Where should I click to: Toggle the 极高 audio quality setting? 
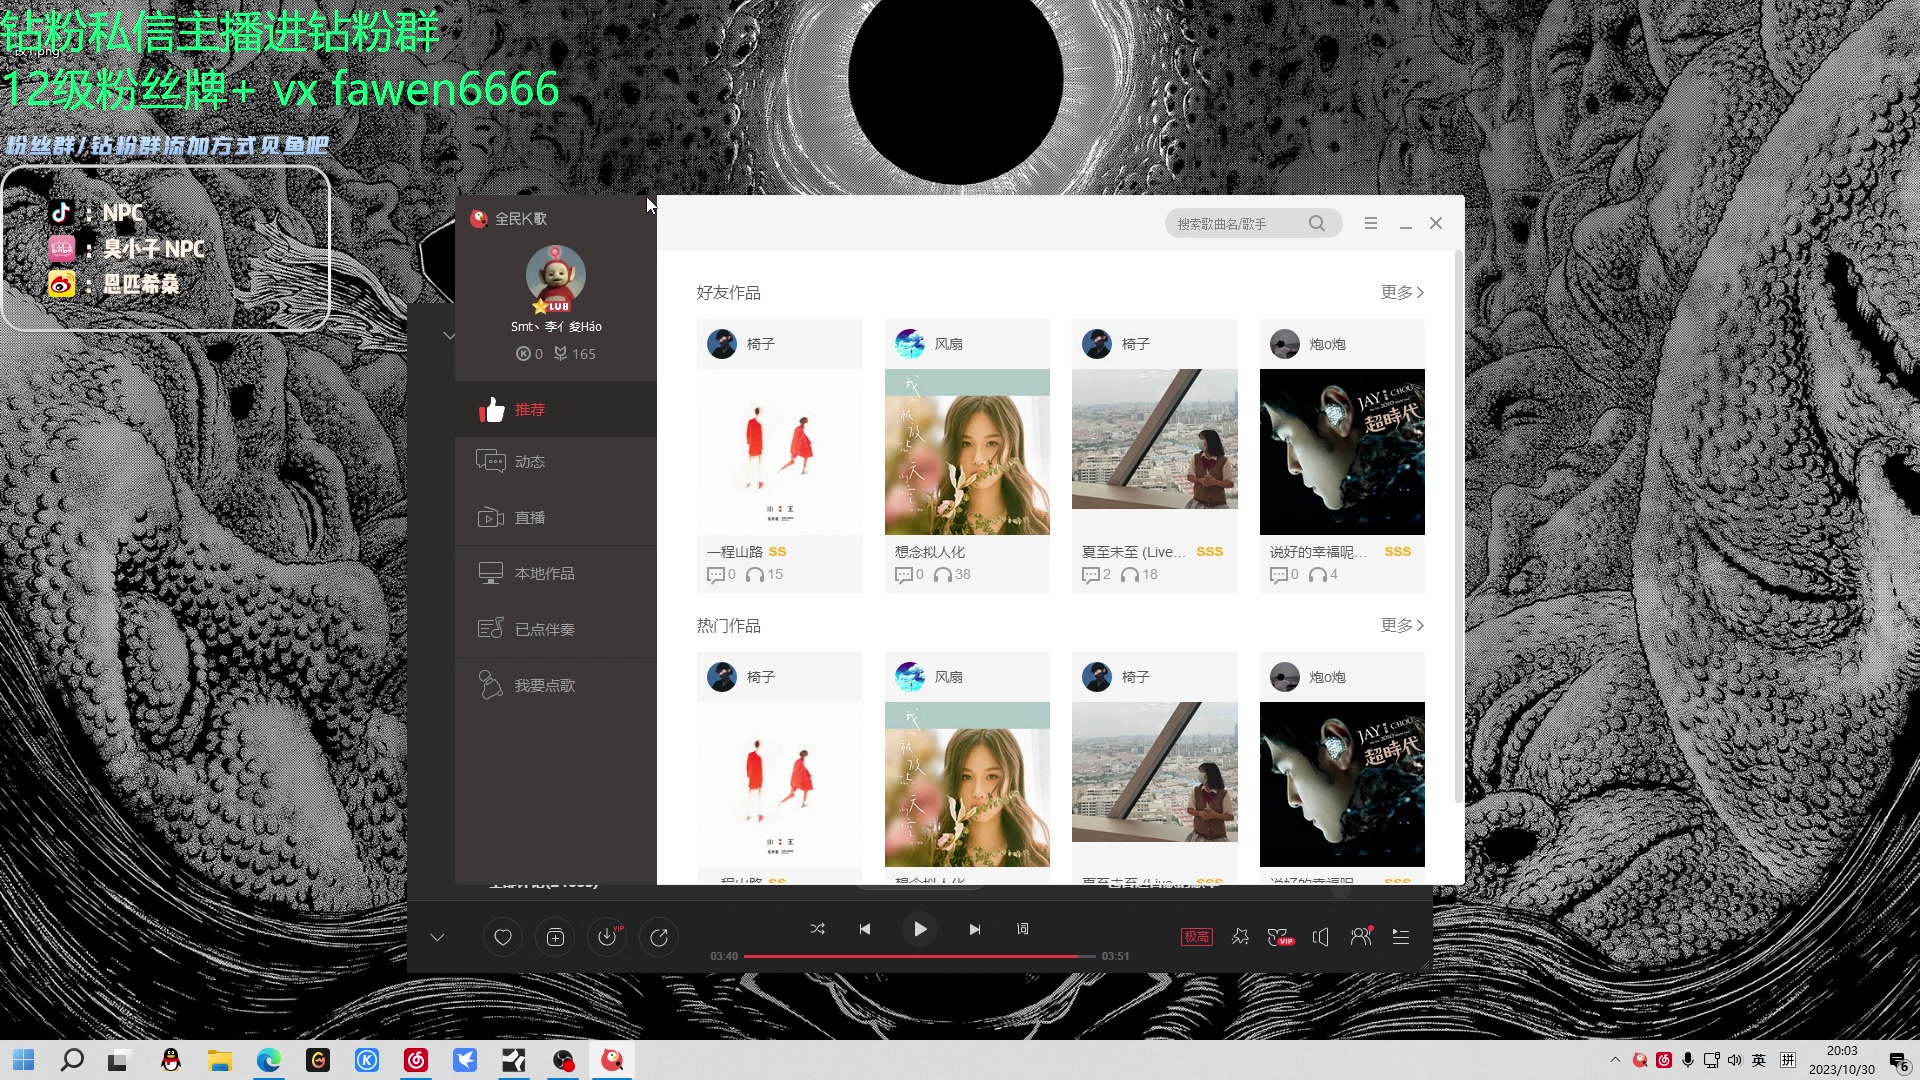(x=1196, y=937)
